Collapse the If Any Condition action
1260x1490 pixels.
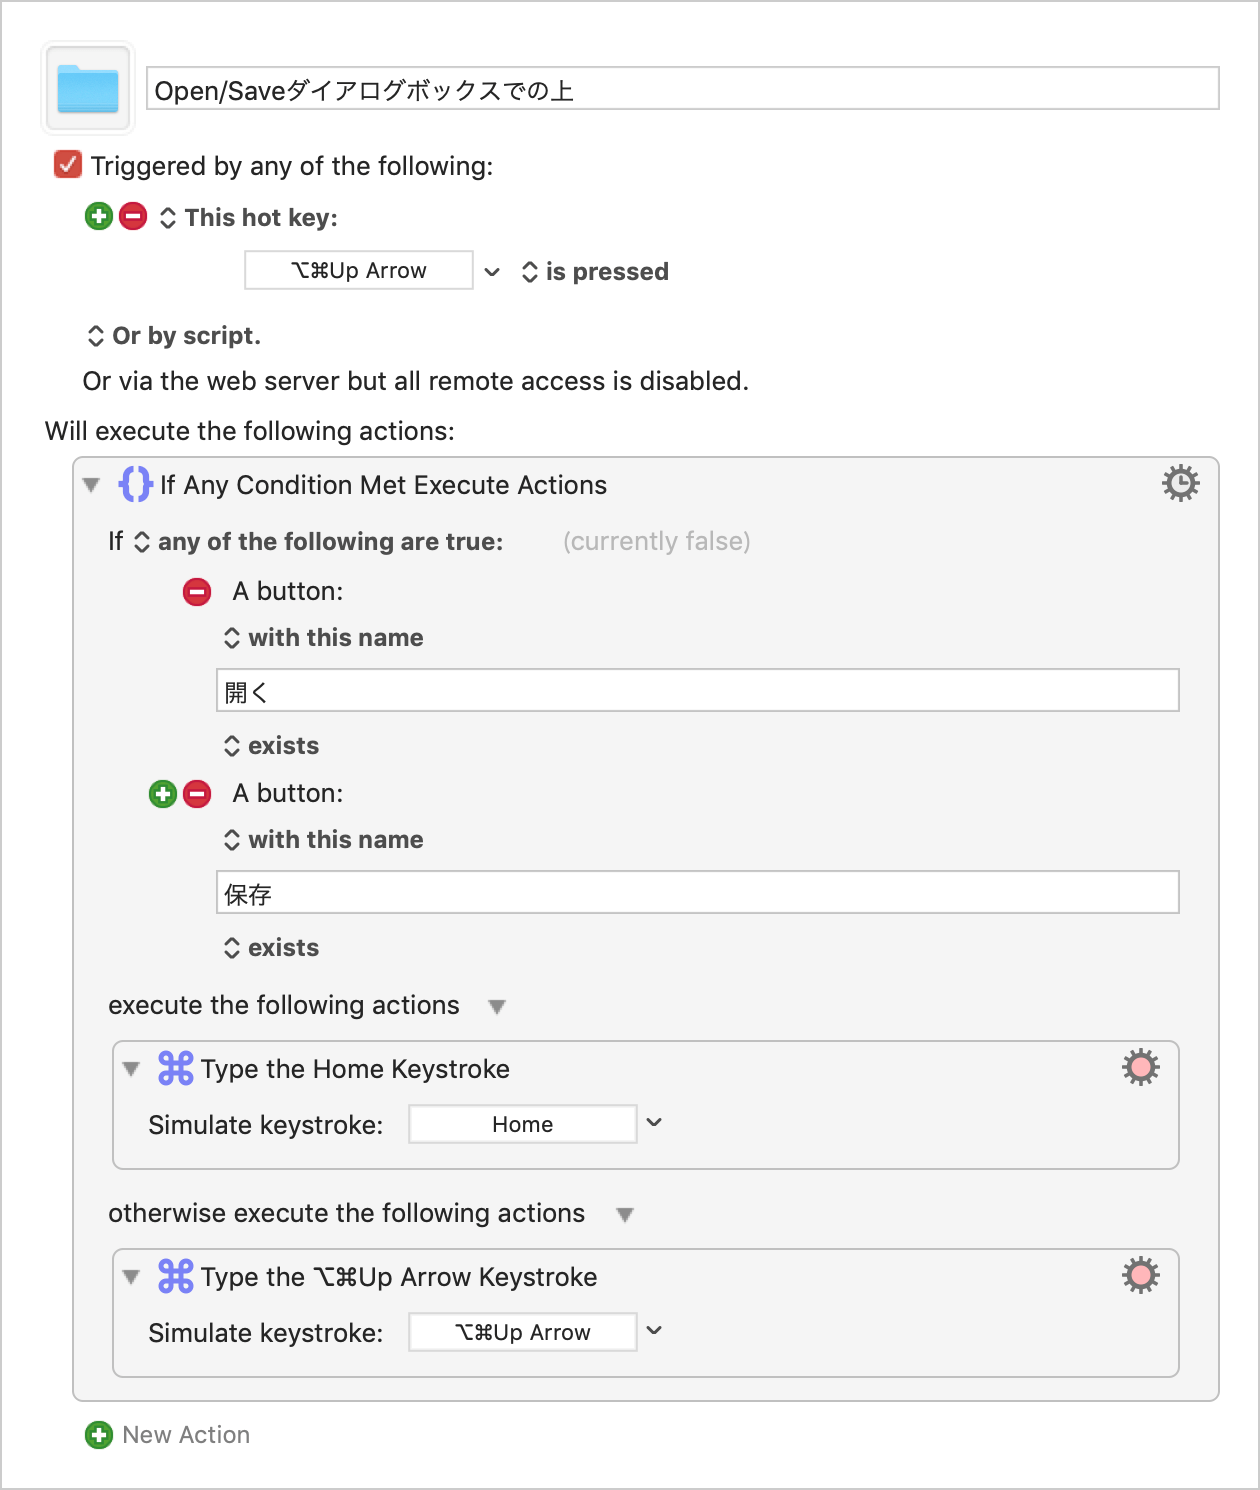point(92,485)
